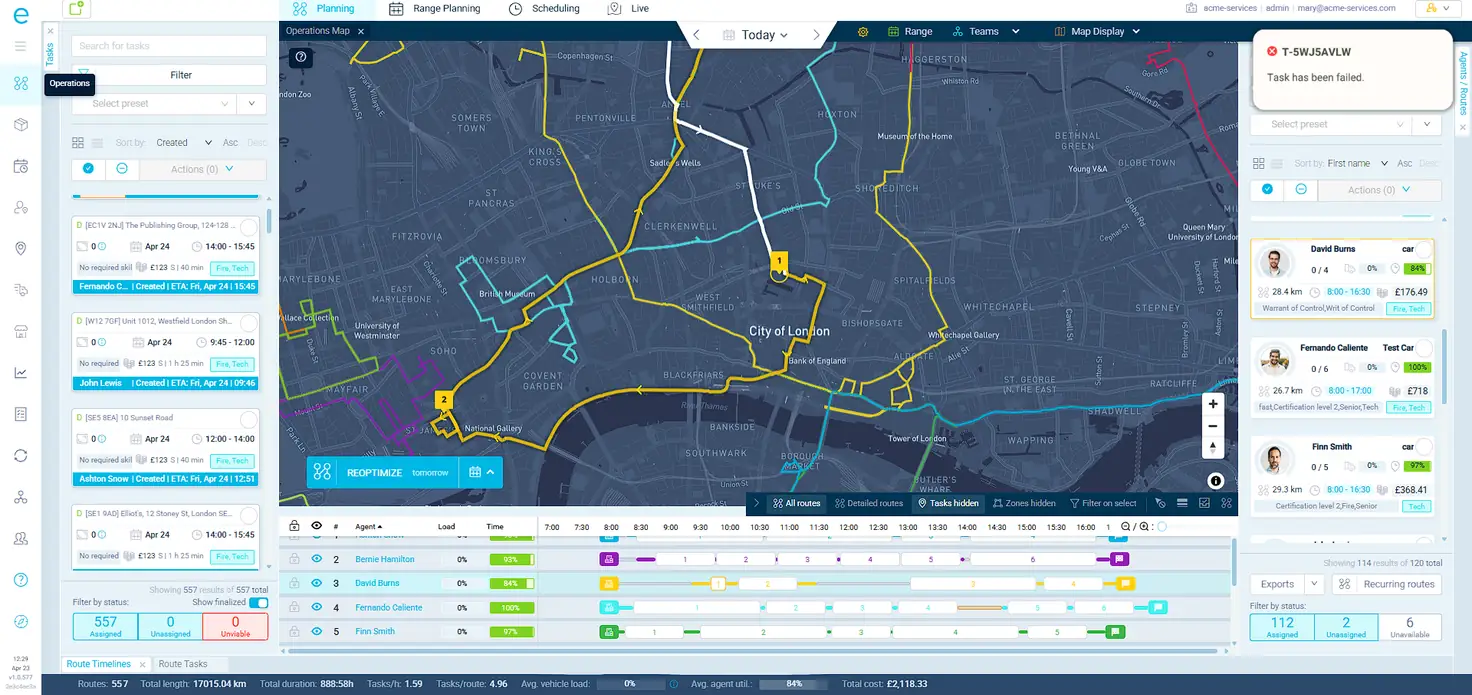Image resolution: width=1472 pixels, height=695 pixels.
Task: Click the green add task icon
Action: click(x=75, y=8)
